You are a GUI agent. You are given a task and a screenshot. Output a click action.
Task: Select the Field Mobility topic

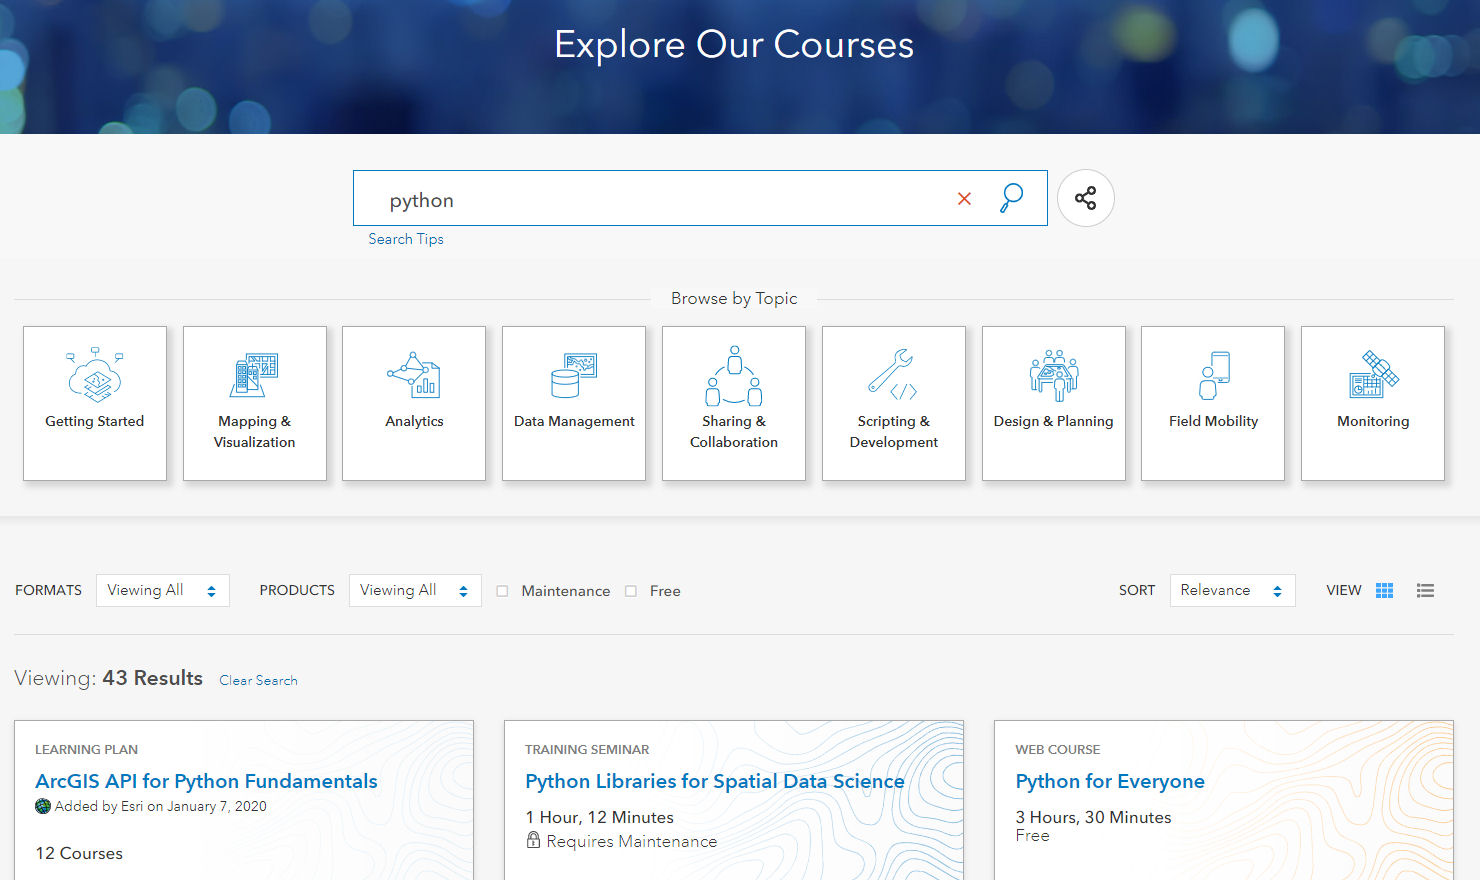click(x=1212, y=403)
